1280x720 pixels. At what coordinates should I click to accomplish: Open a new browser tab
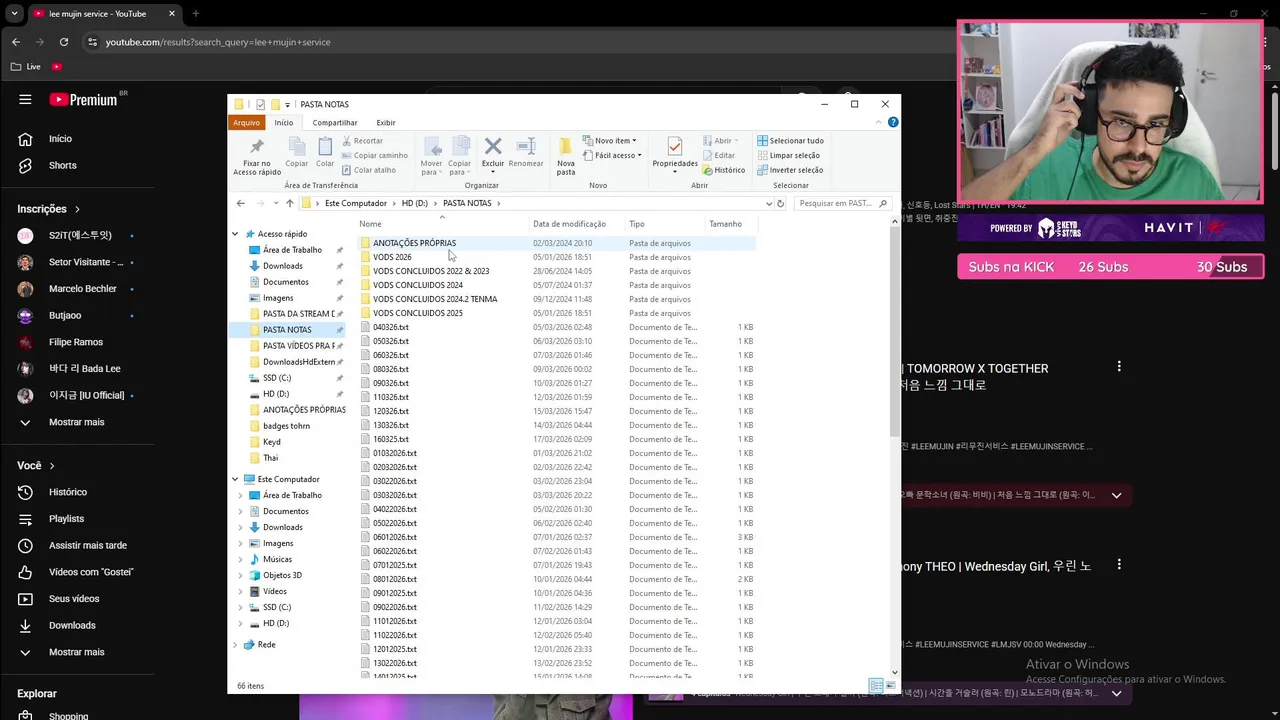pos(195,14)
